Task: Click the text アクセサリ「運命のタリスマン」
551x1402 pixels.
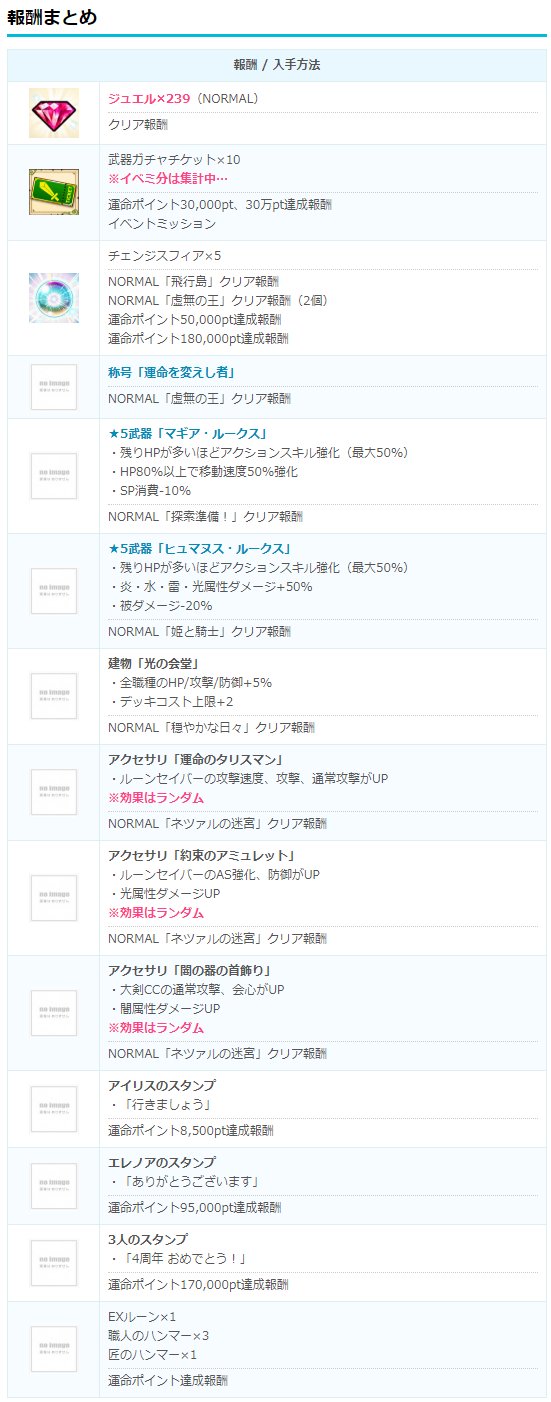Action: tap(197, 760)
